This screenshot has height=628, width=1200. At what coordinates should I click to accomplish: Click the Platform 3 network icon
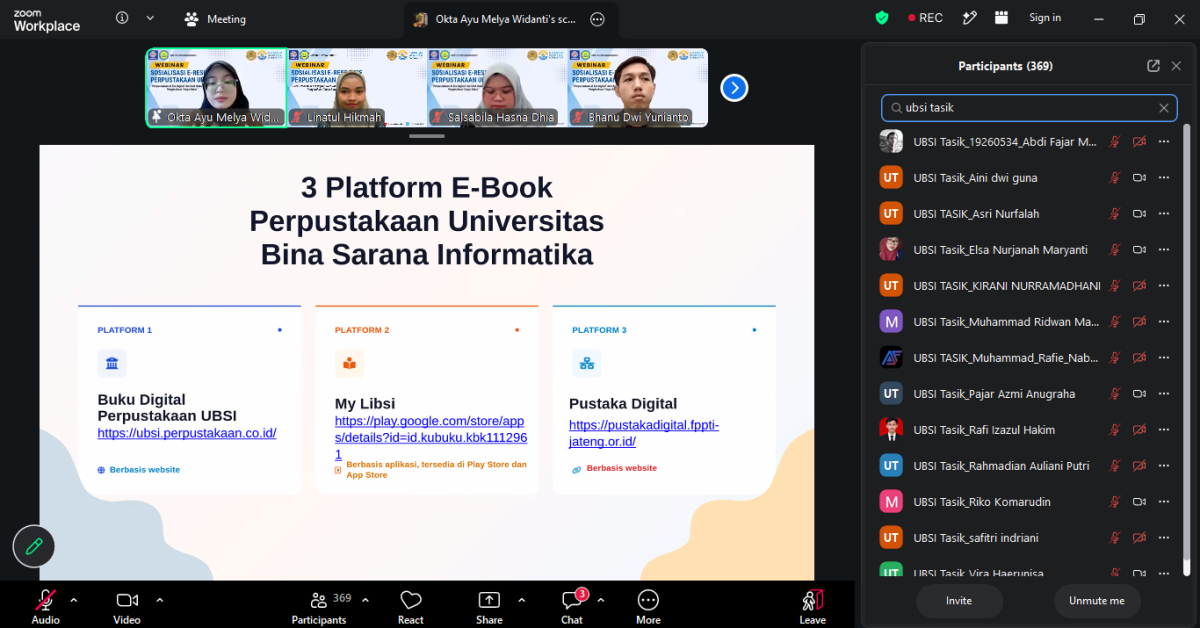[586, 364]
